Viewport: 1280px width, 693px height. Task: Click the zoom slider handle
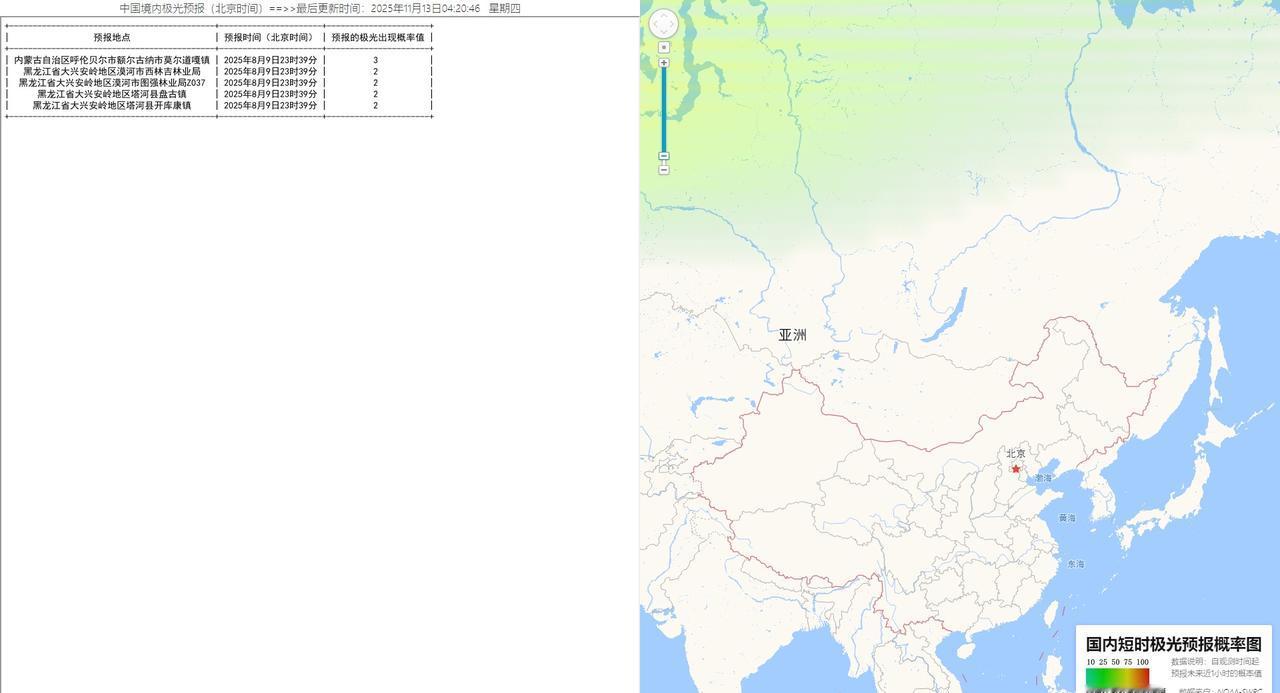tap(664, 156)
